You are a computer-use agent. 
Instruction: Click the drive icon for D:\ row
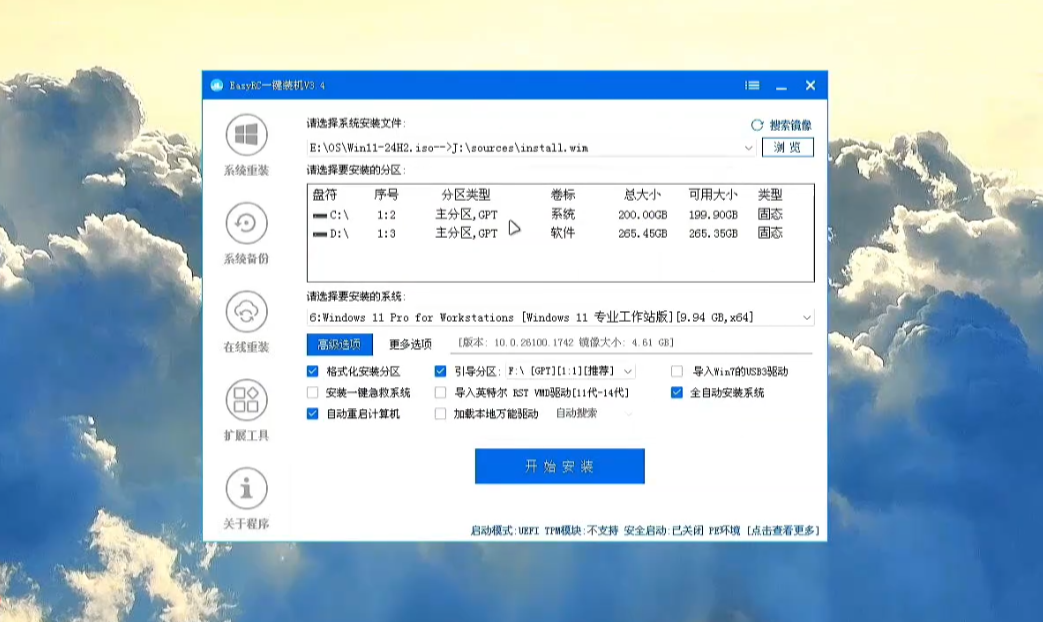319,234
